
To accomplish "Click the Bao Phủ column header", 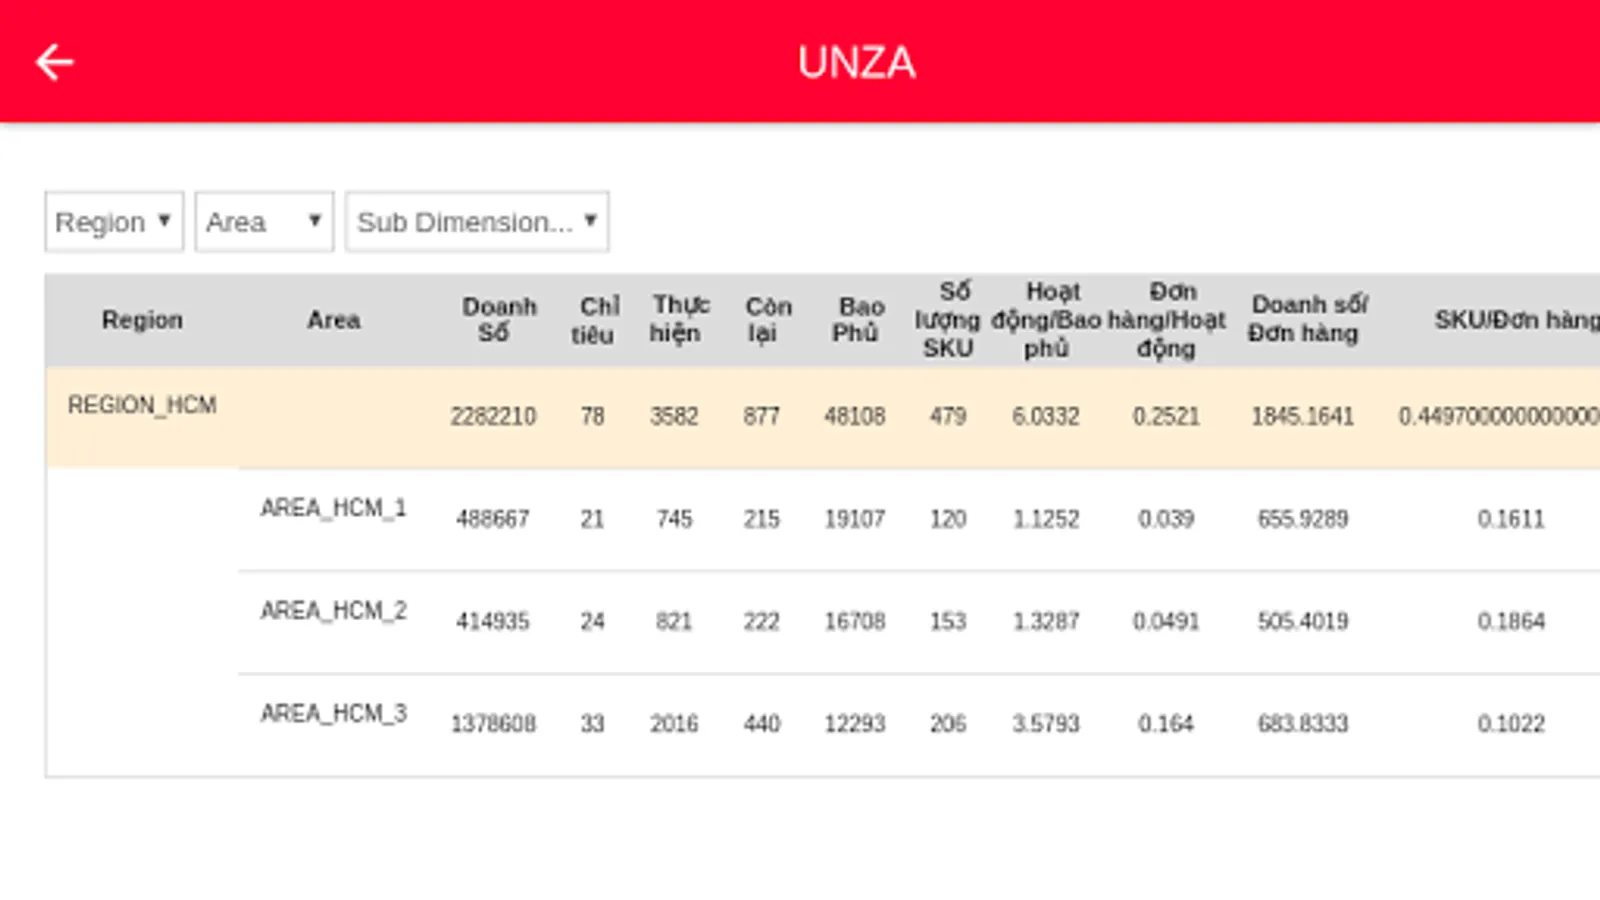I will tap(859, 320).
